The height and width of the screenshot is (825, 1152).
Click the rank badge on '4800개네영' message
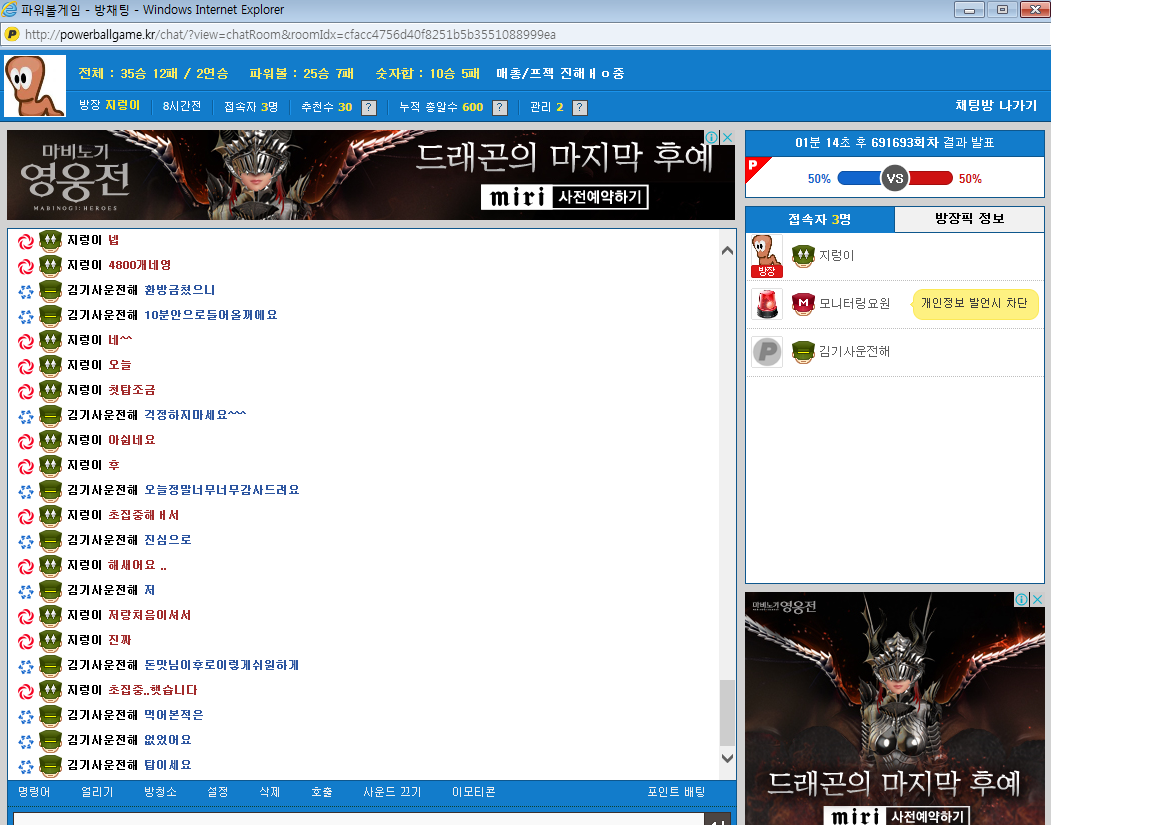[50, 265]
